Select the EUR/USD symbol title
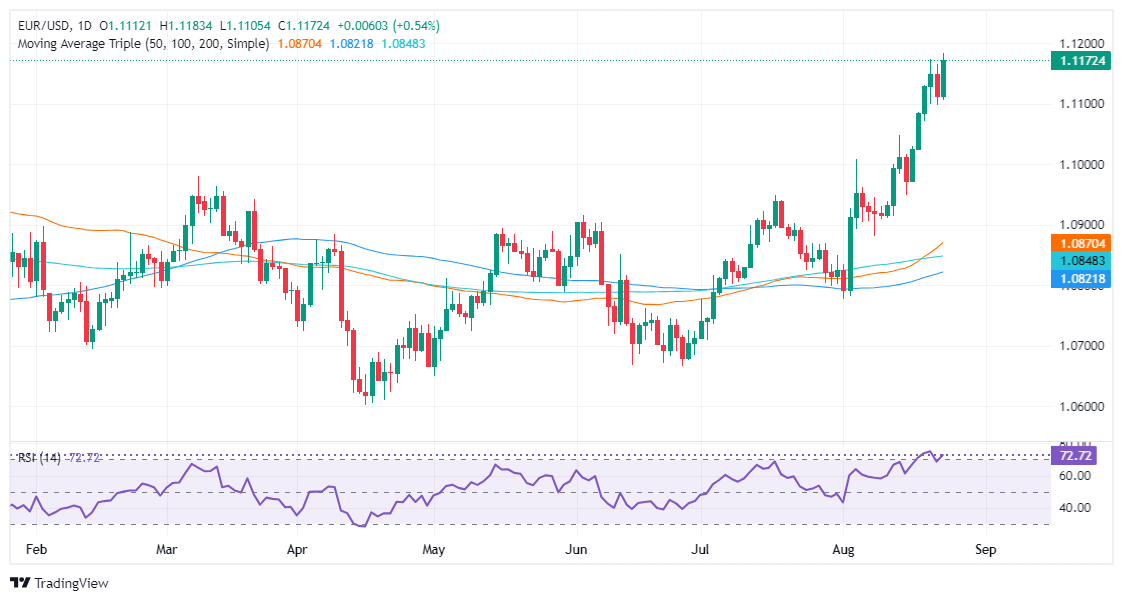The width and height of the screenshot is (1123, 601). (44, 26)
